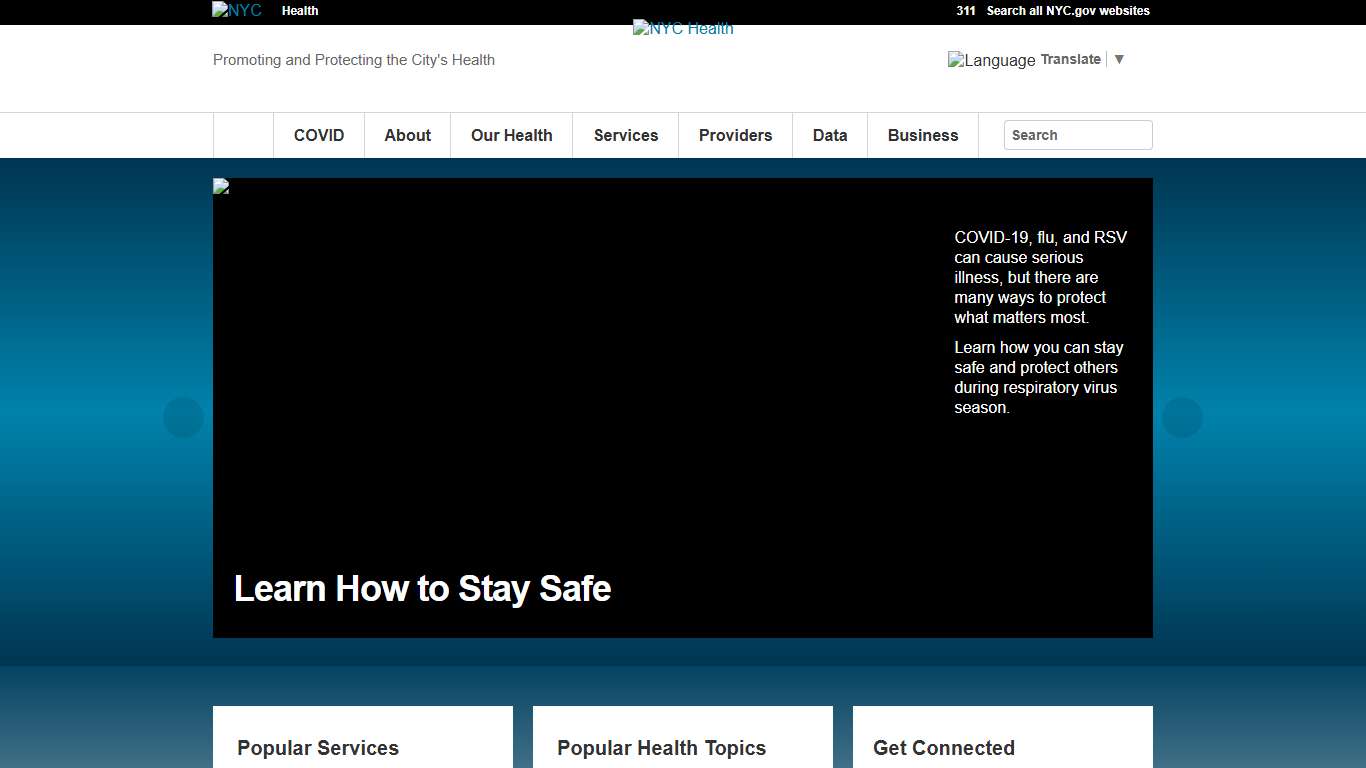Expand the Translate language dropdown arrow
The image size is (1366, 768).
(x=1119, y=59)
